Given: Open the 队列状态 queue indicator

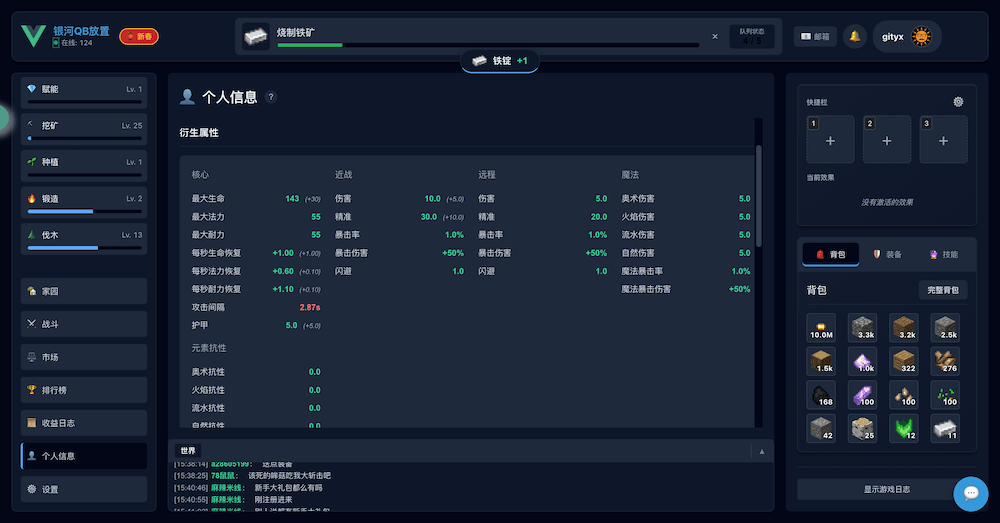Looking at the screenshot, I should [751, 36].
